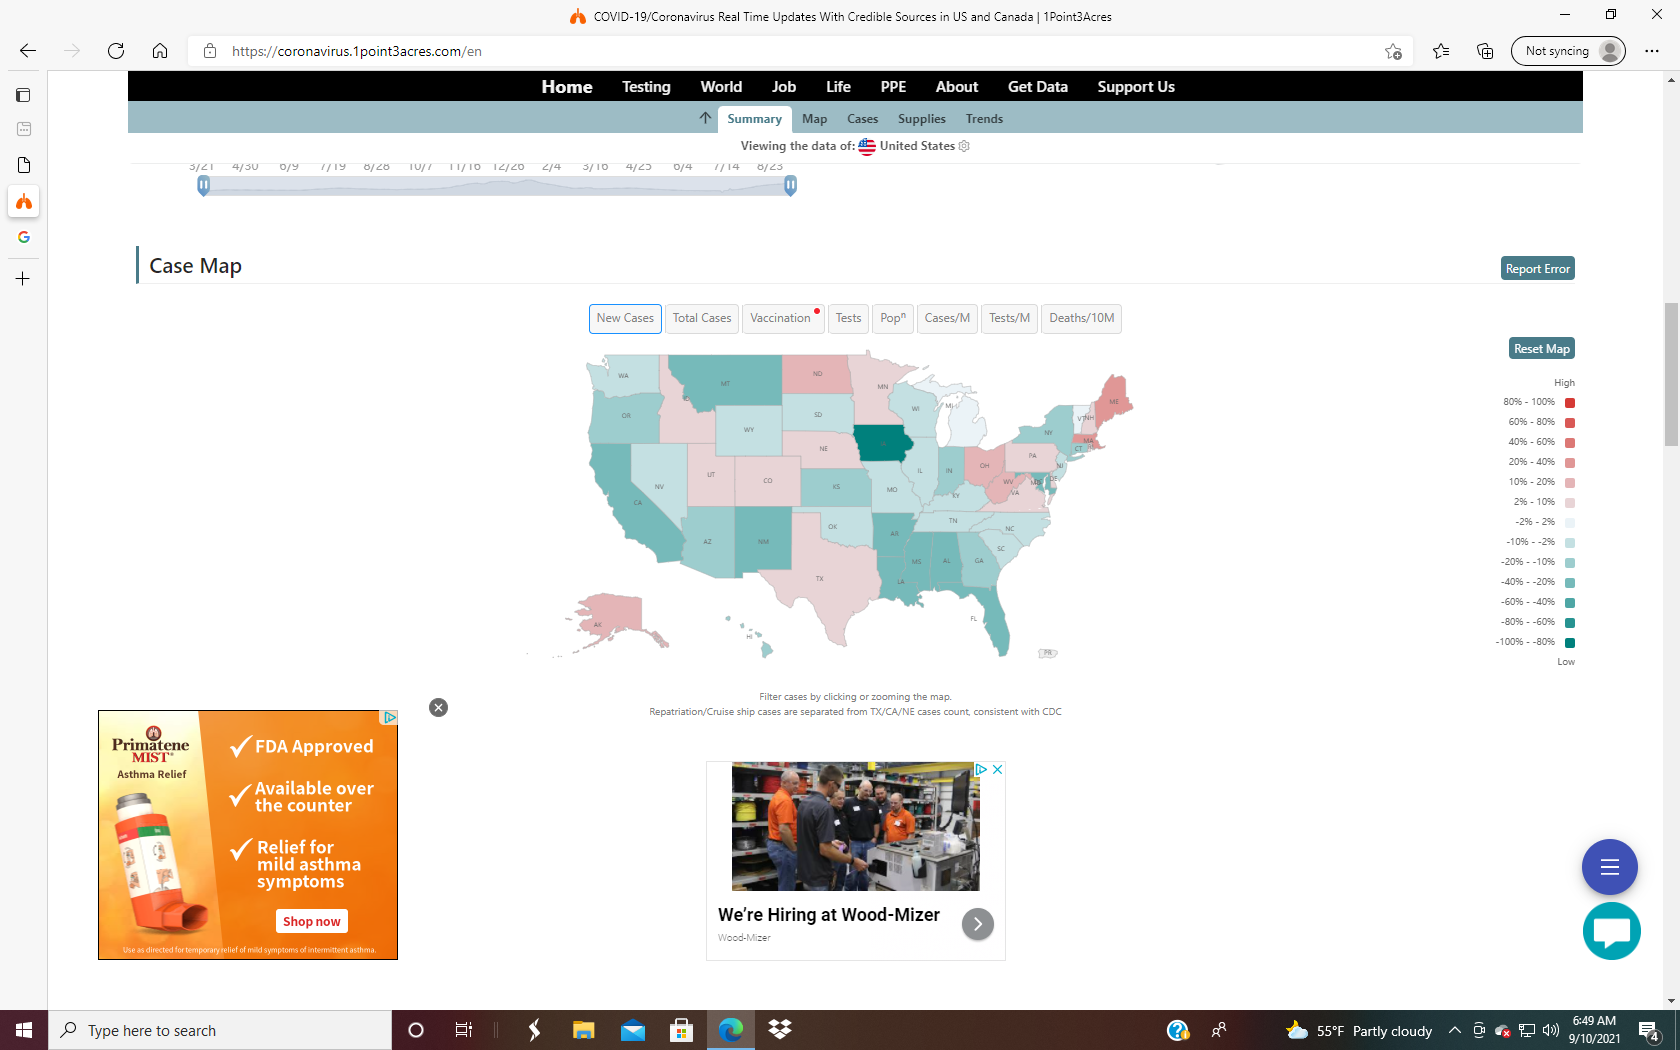Open the favorites list

point(1441,51)
